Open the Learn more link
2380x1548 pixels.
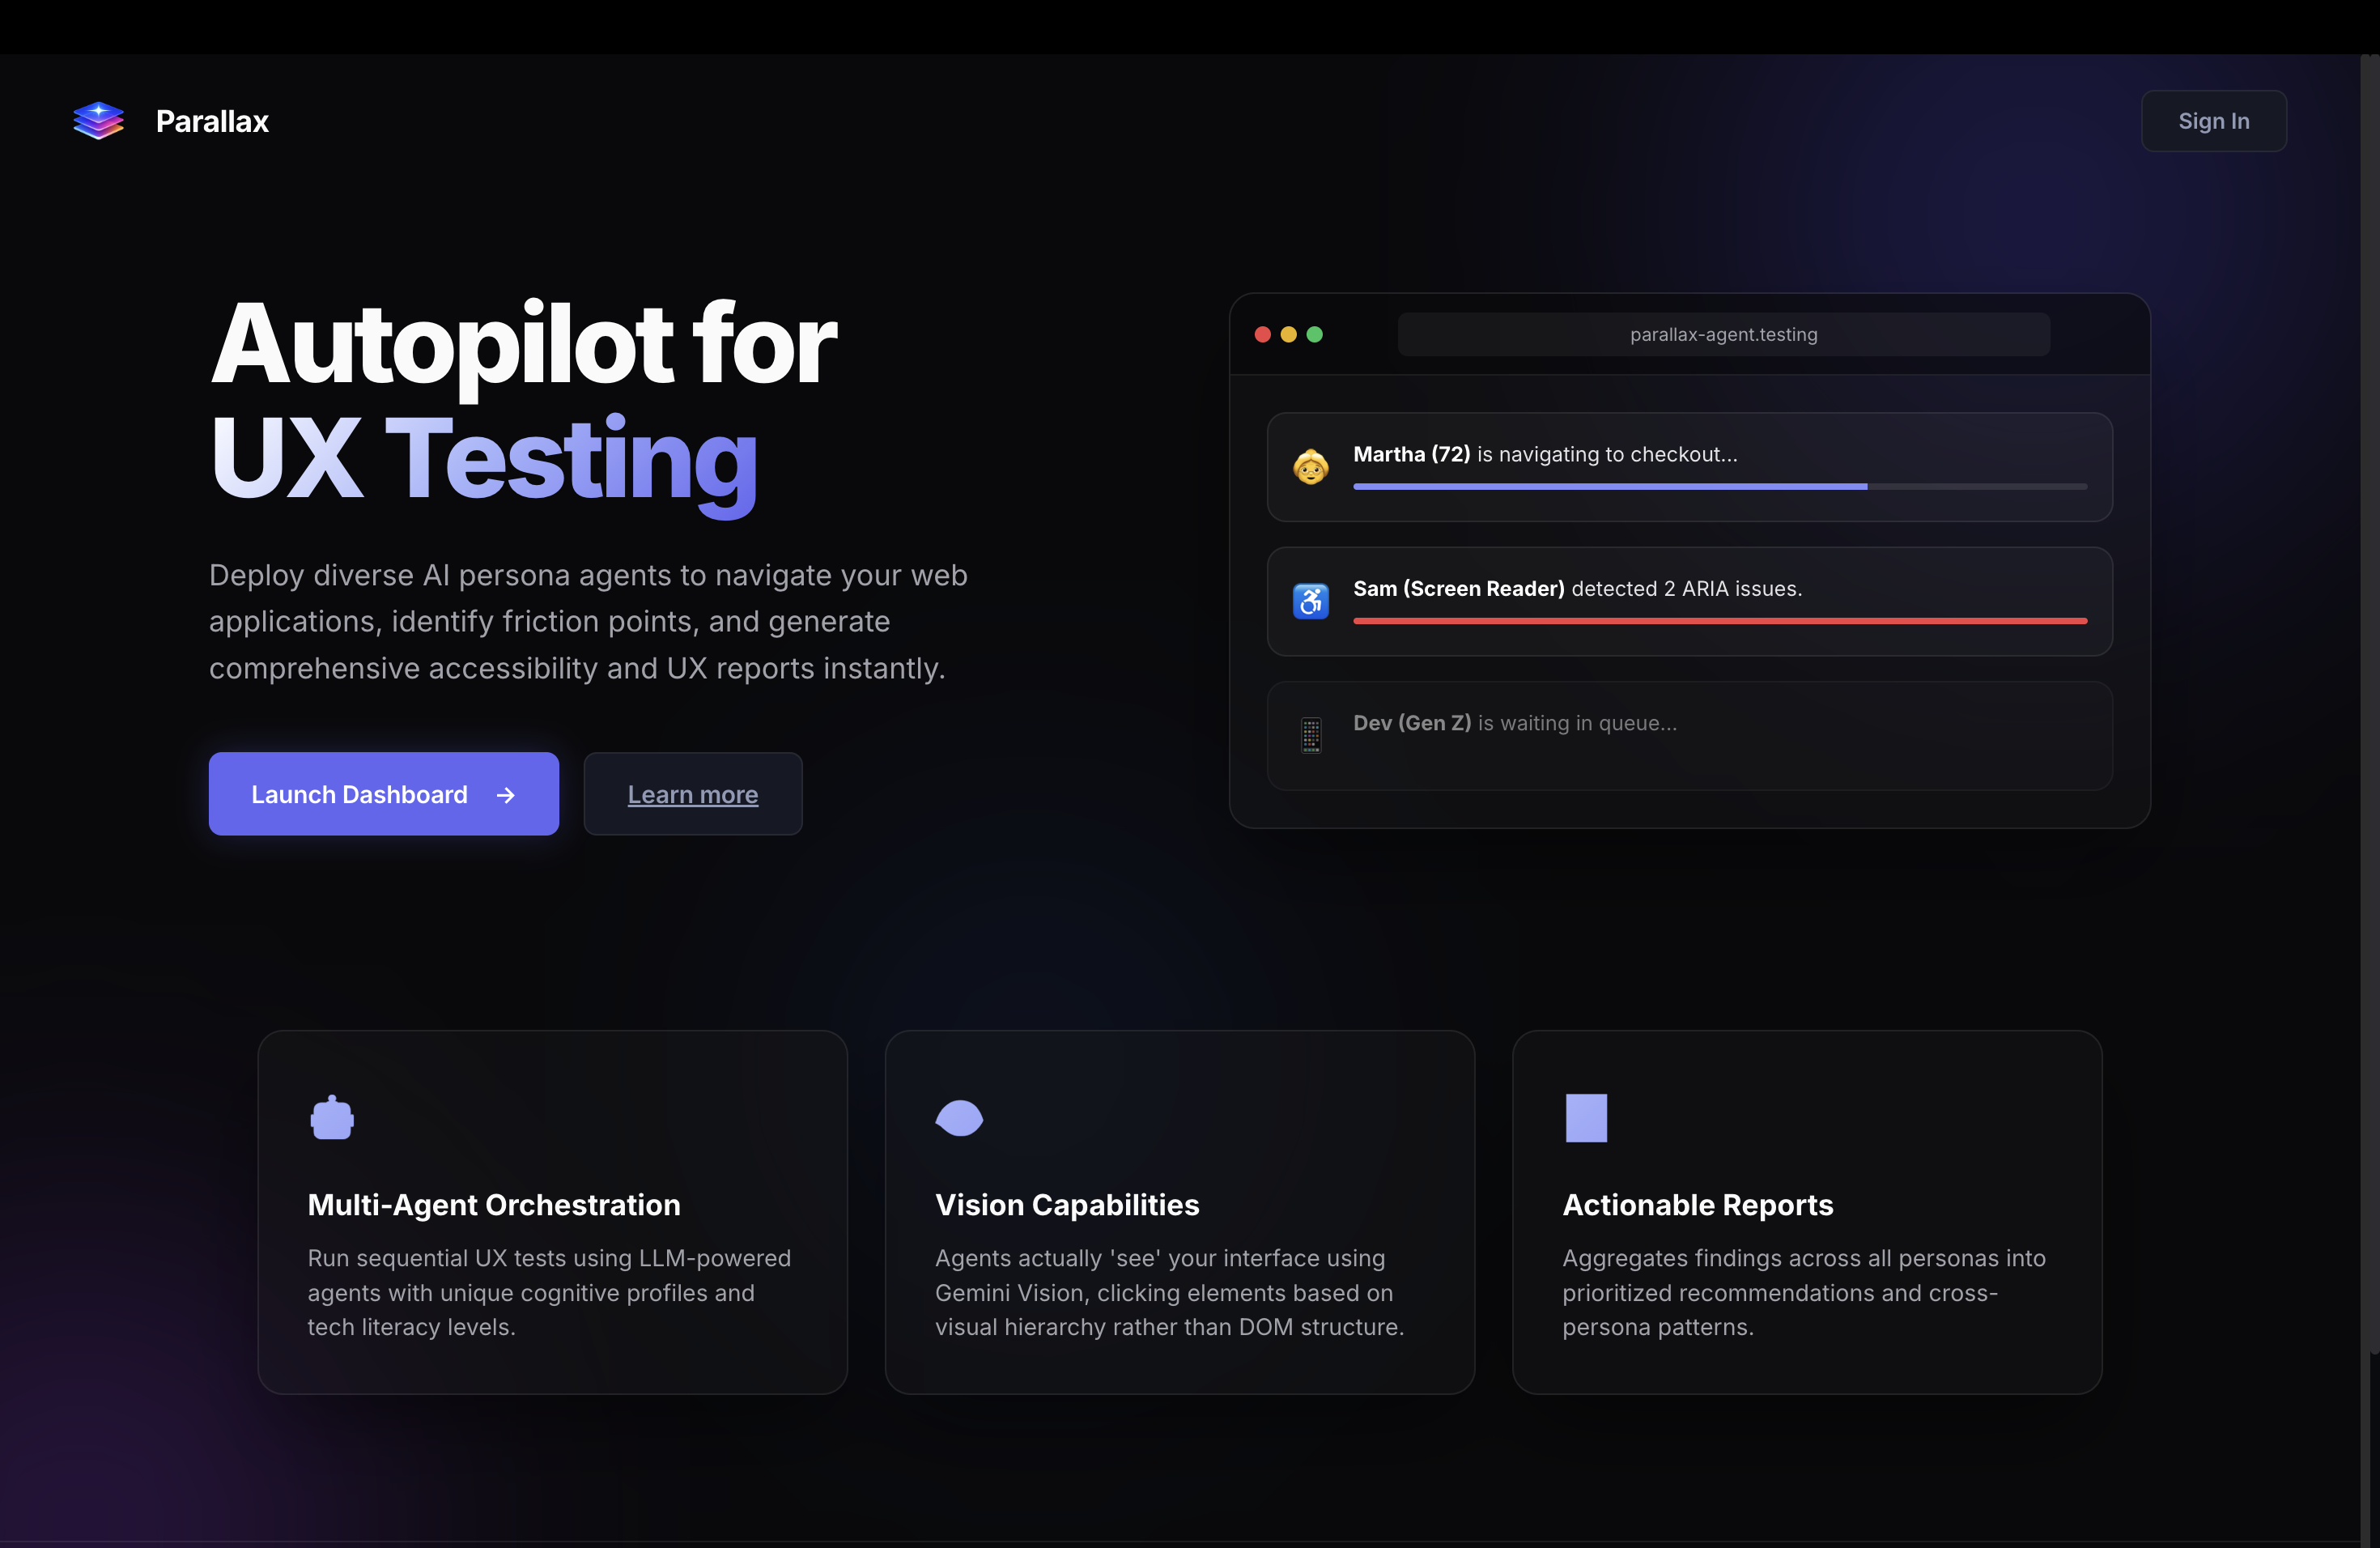point(692,795)
